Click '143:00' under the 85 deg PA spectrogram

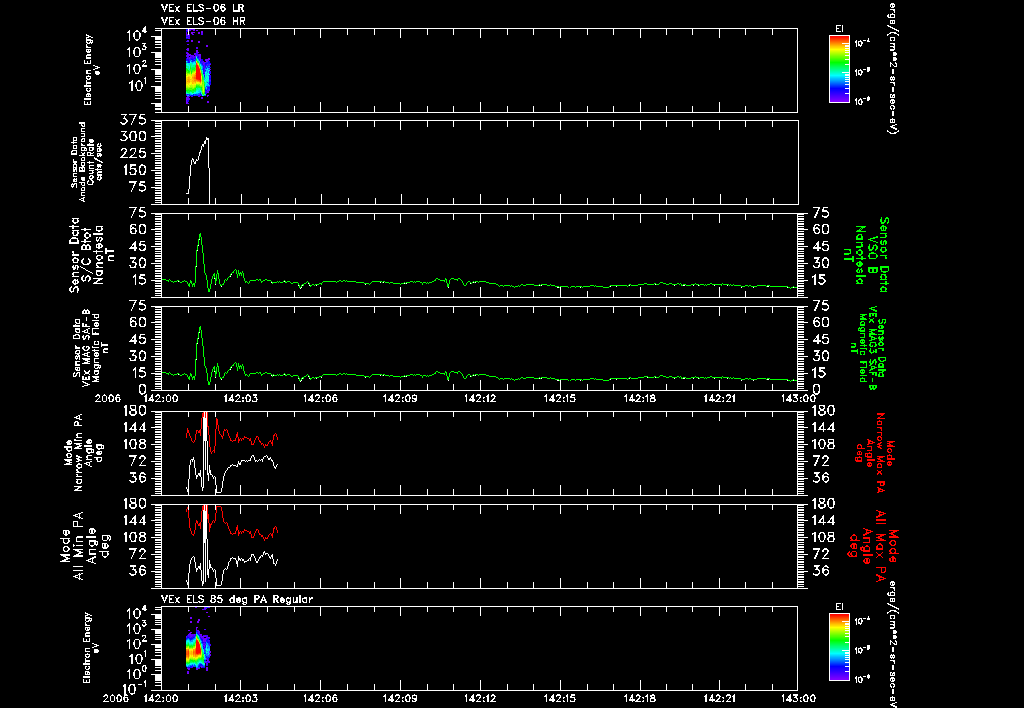(798, 698)
